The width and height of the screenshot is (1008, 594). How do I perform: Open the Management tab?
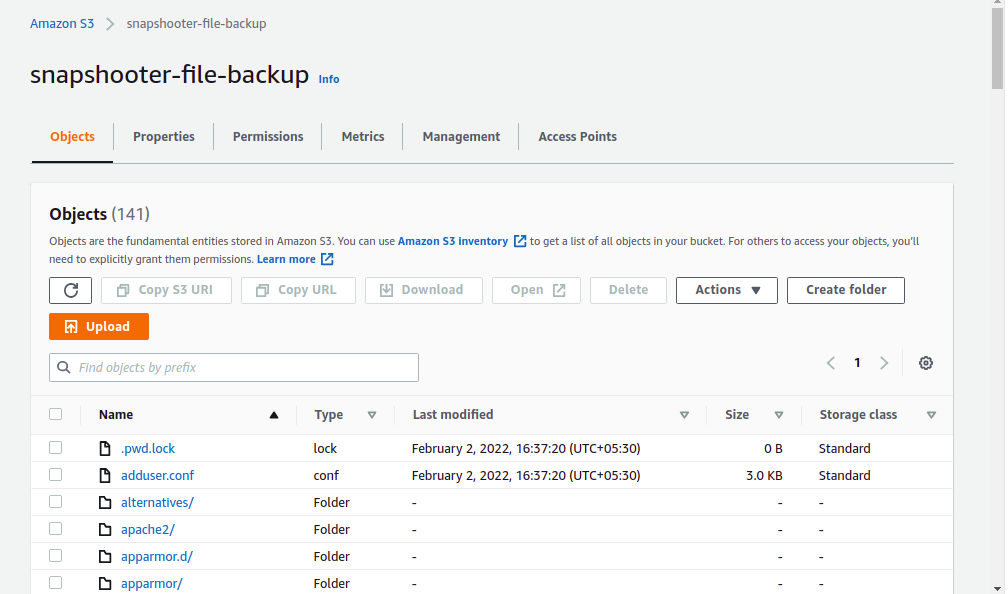(461, 137)
